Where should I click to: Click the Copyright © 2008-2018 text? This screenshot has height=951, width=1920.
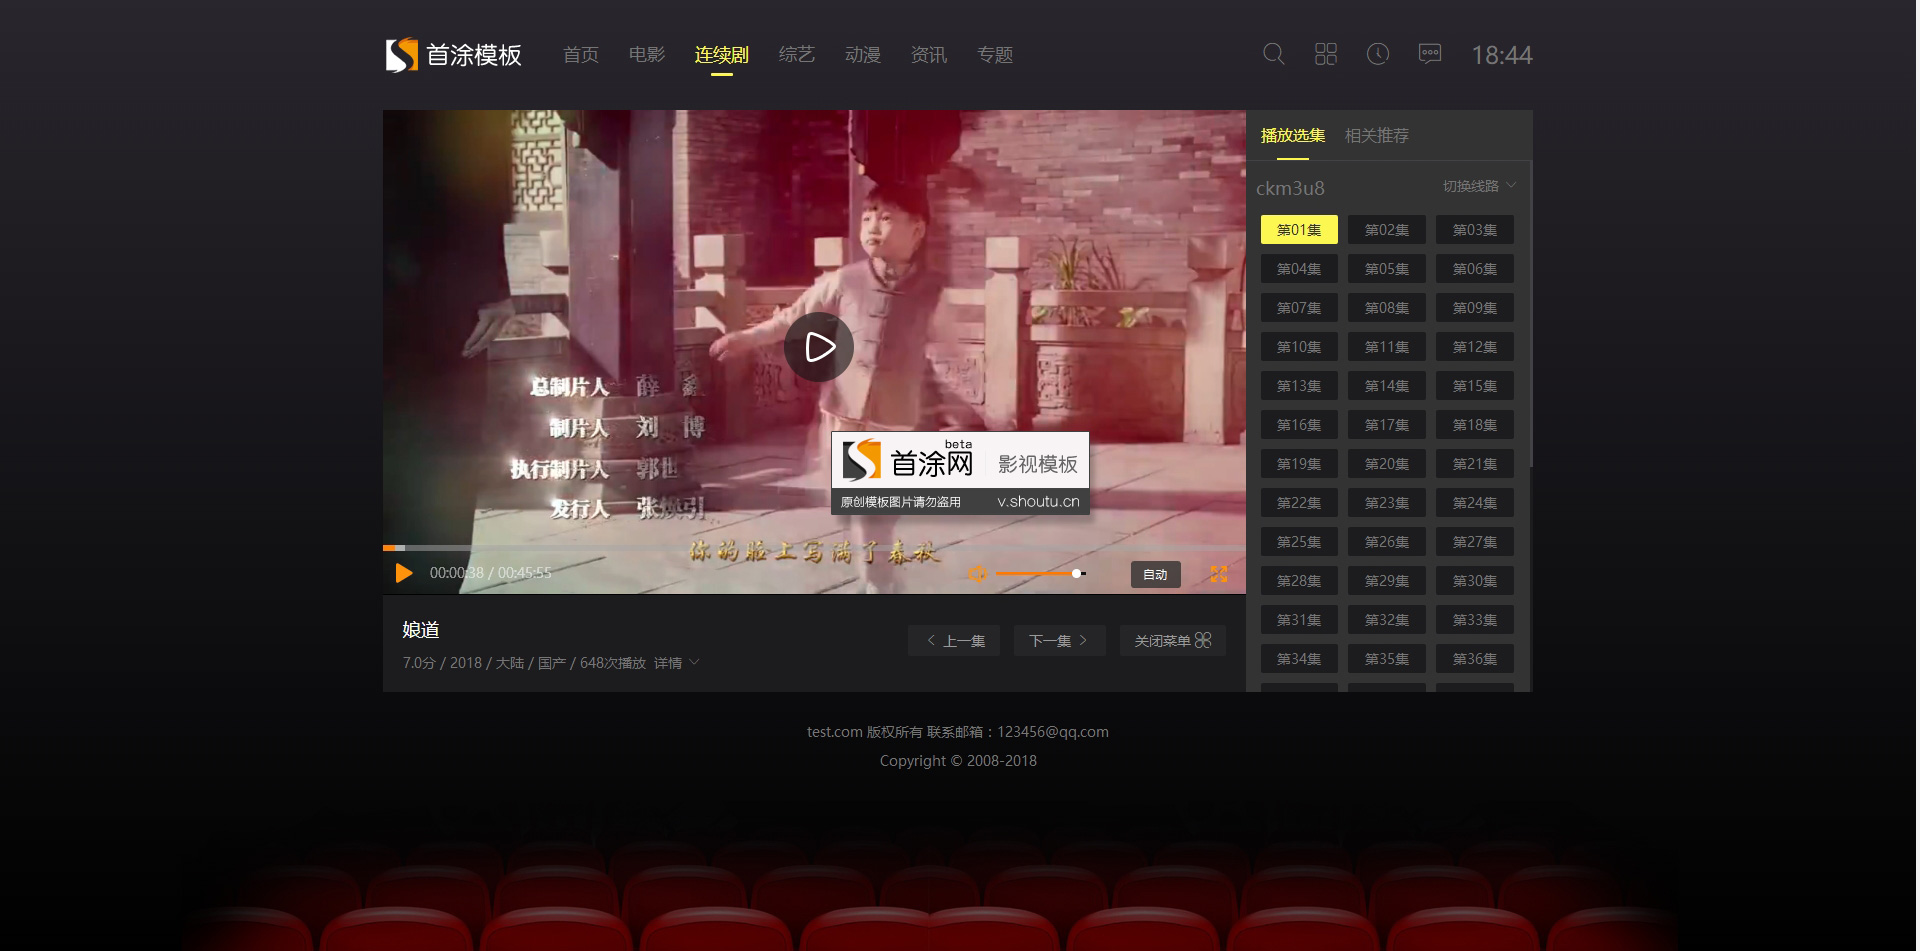[x=958, y=761]
